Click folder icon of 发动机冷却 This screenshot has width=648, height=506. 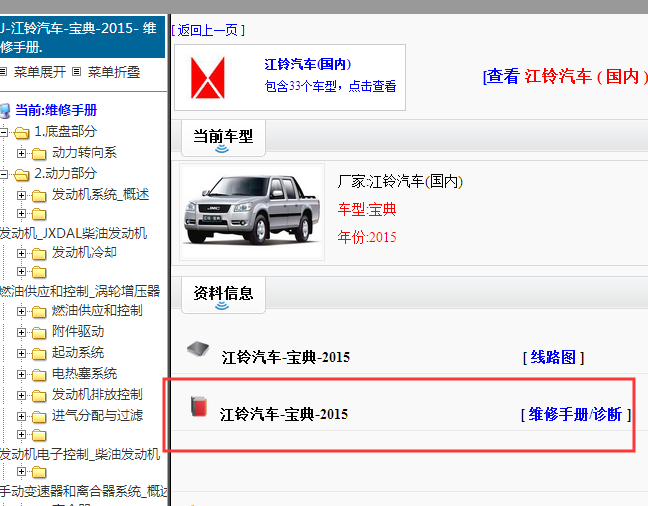click(39, 253)
